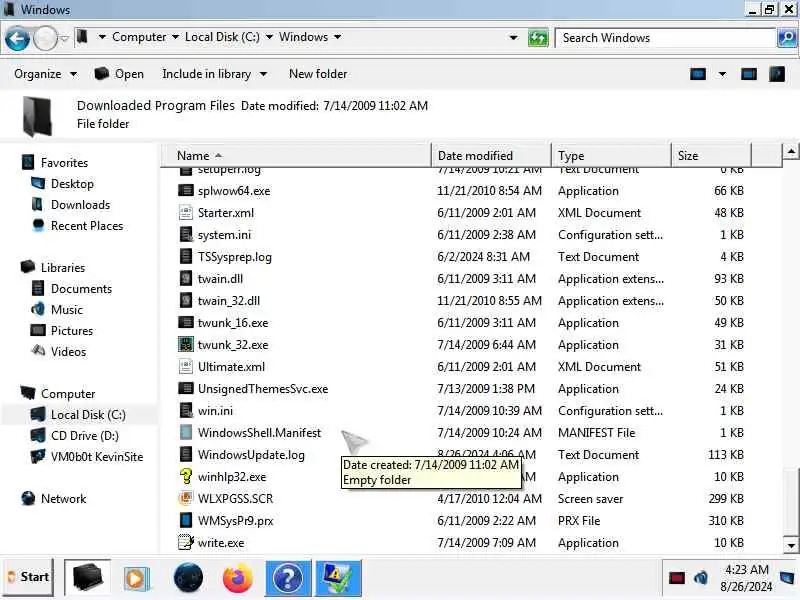Click the Change your view icon

coord(698,74)
